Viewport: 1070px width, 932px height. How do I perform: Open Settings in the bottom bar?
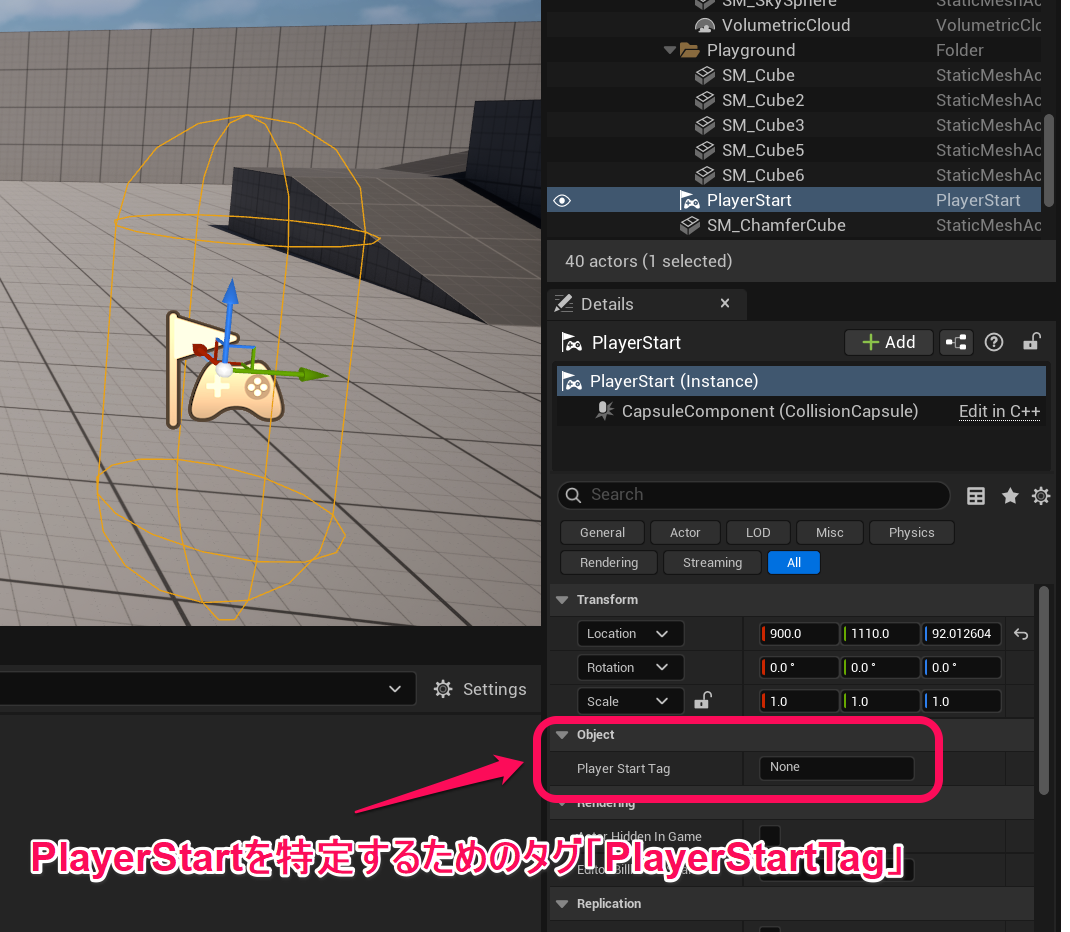(x=480, y=689)
